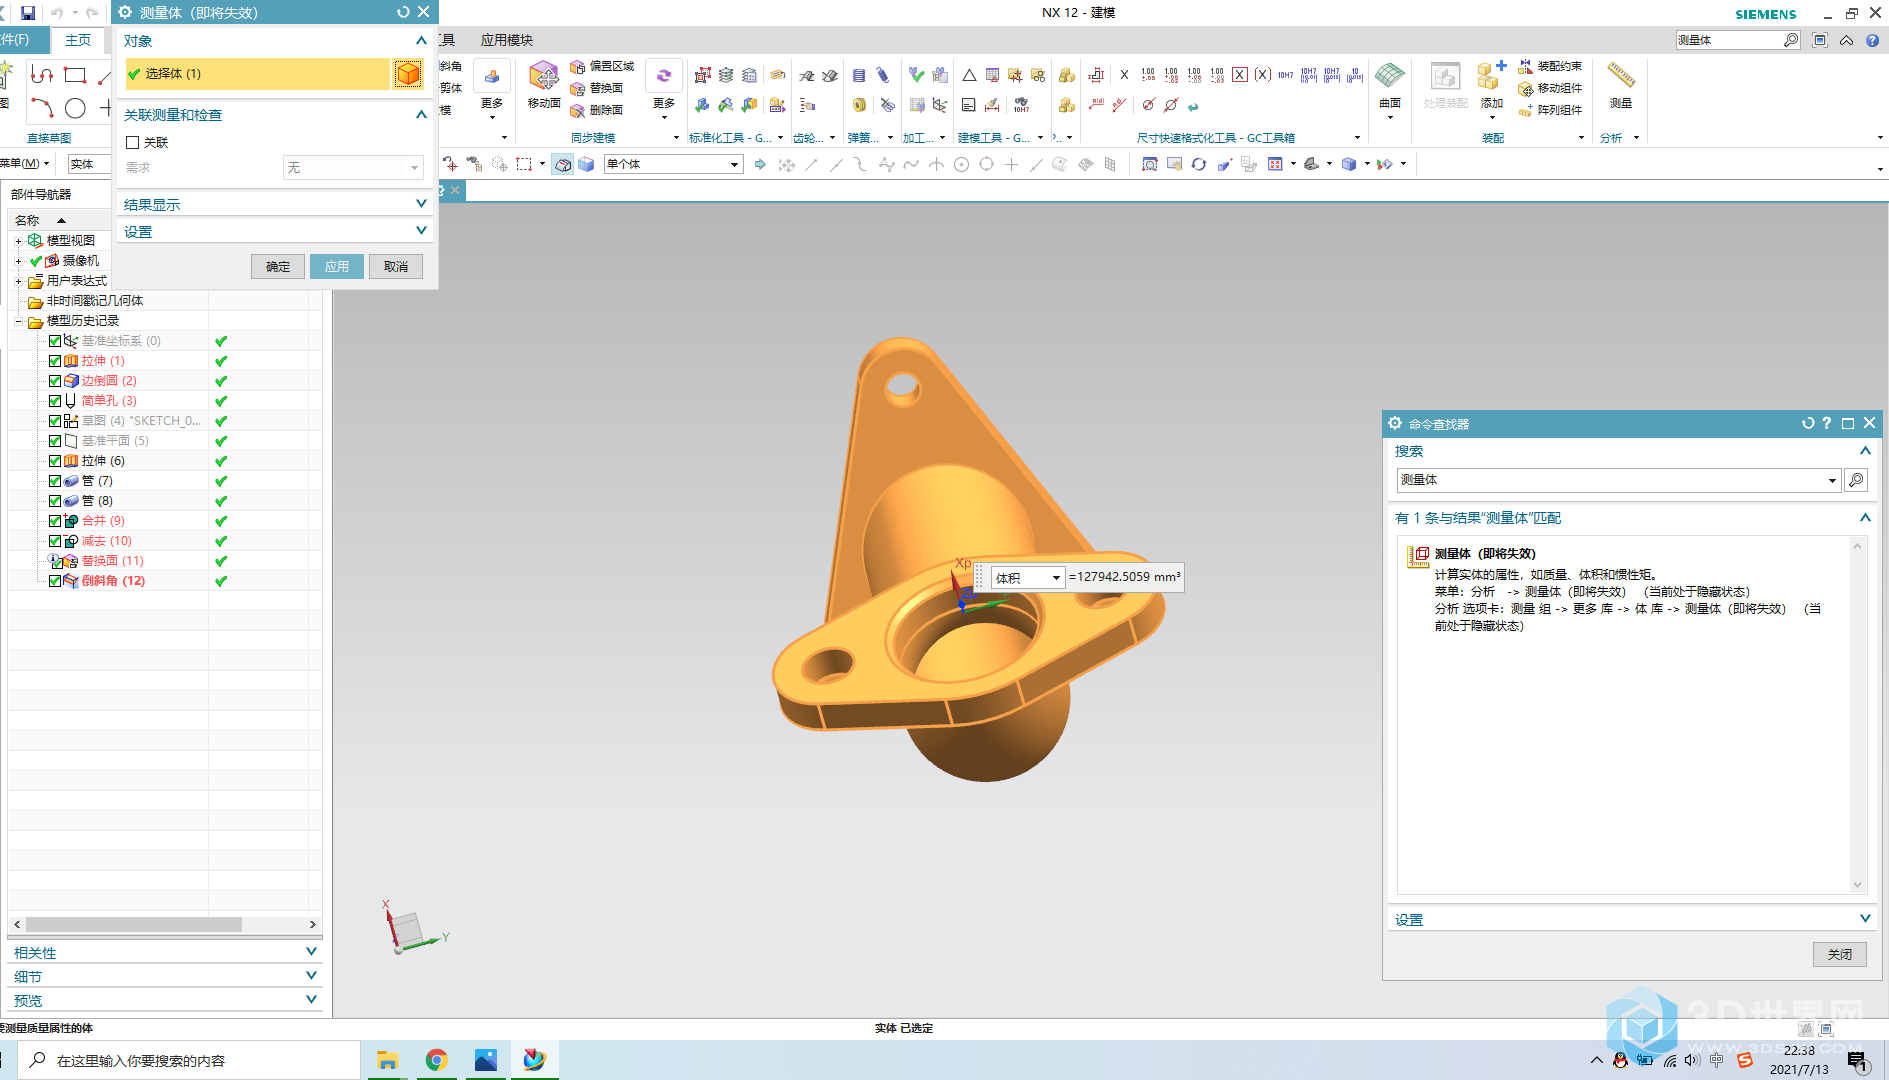Viewport: 1889px width, 1080px height.
Task: Select the circle sketch tool
Action: (75, 108)
